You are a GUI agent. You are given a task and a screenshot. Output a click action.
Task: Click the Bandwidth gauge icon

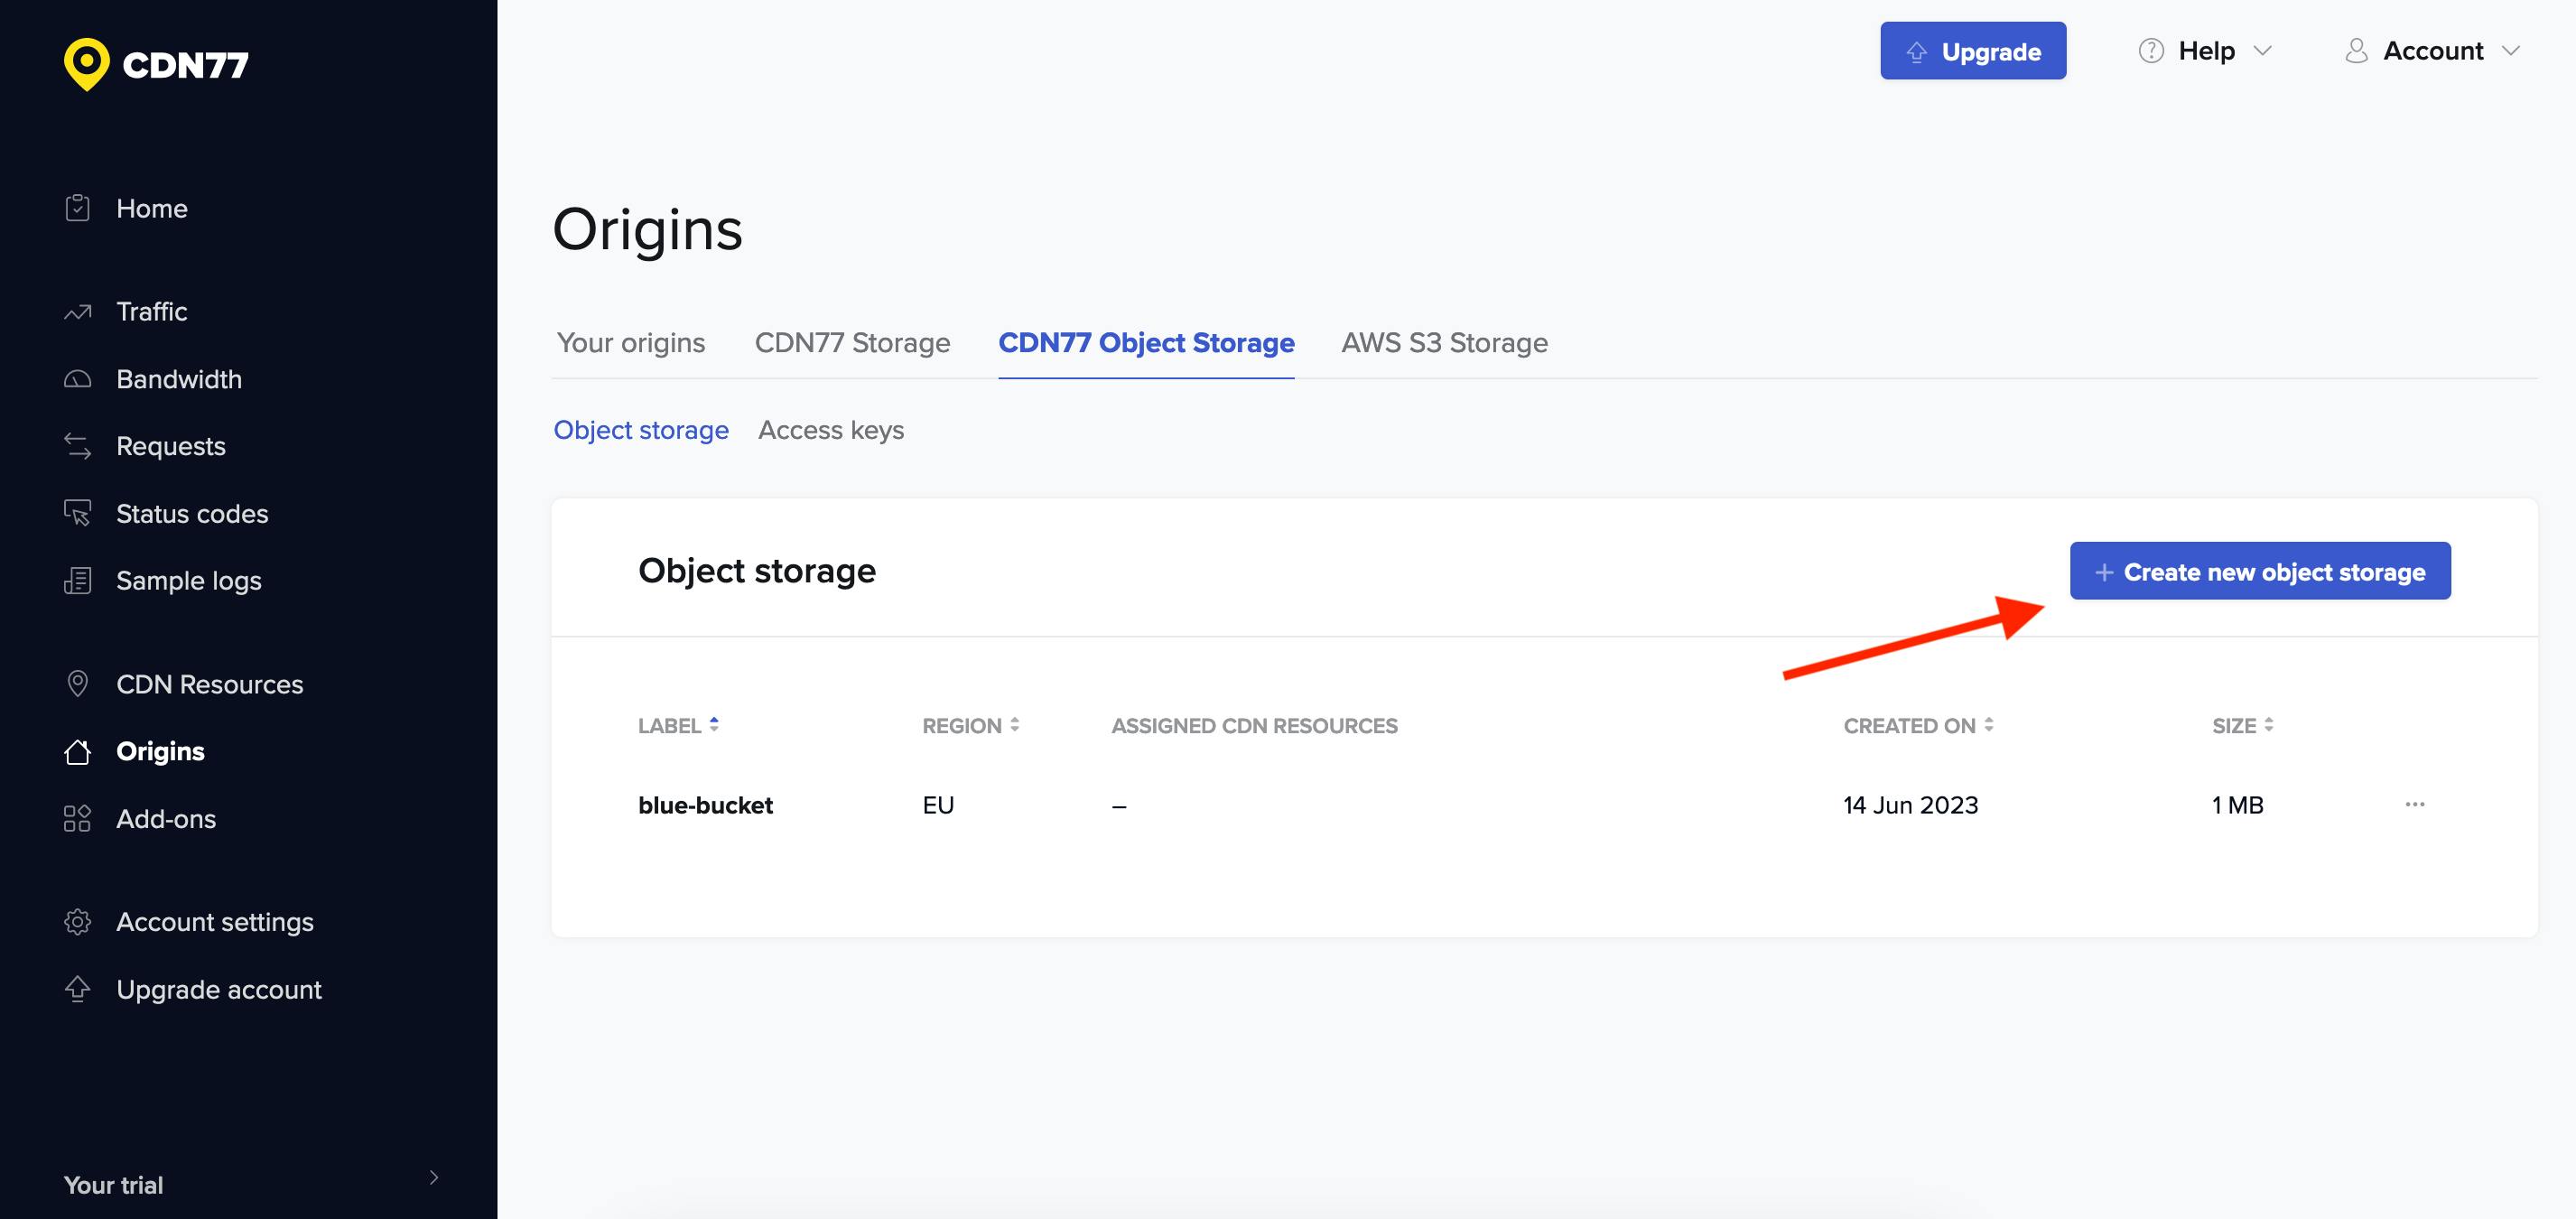(x=78, y=380)
